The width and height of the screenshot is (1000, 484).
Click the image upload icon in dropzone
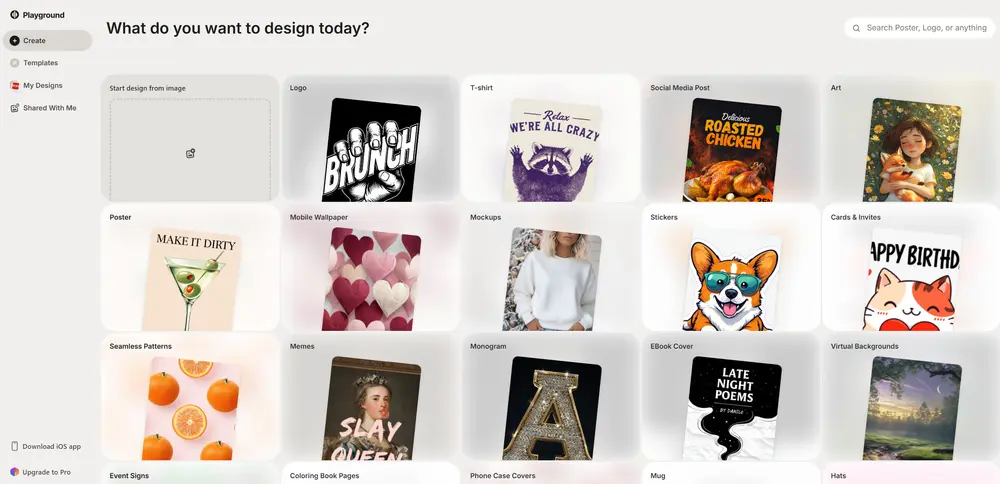(190, 153)
